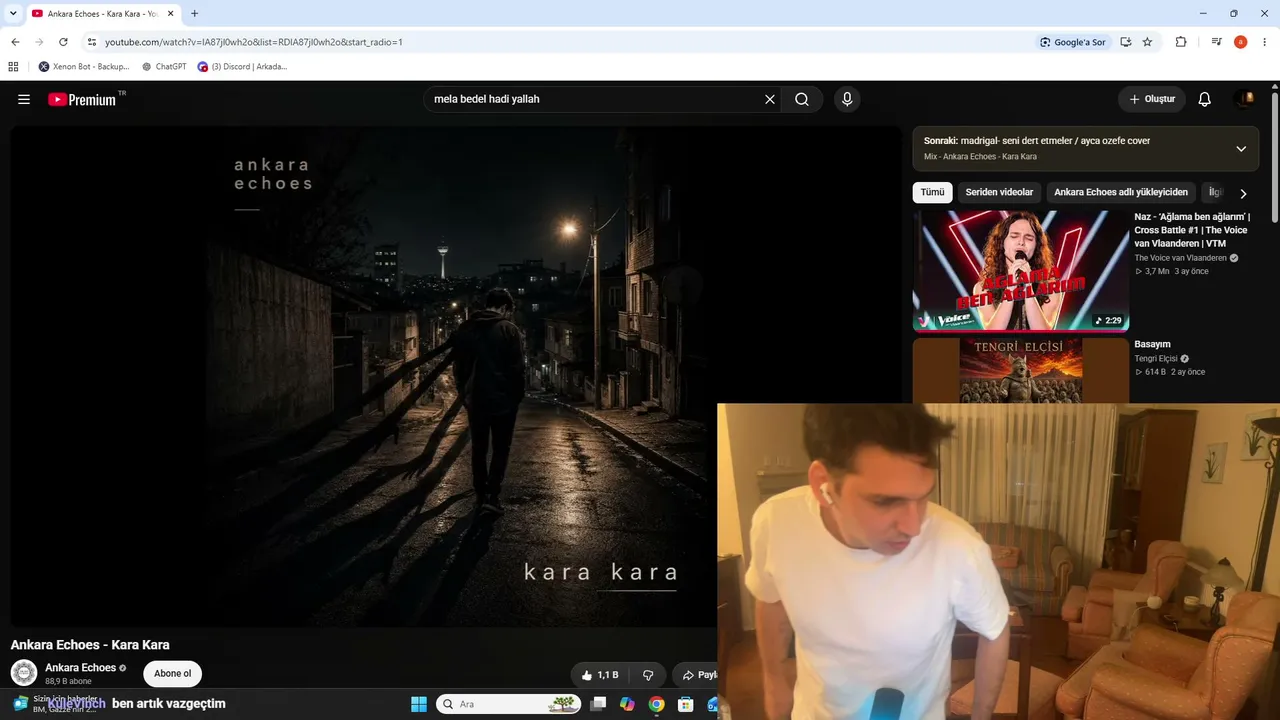Like the video with thumbs-up
The width and height of the screenshot is (1280, 720).
pyautogui.click(x=600, y=675)
